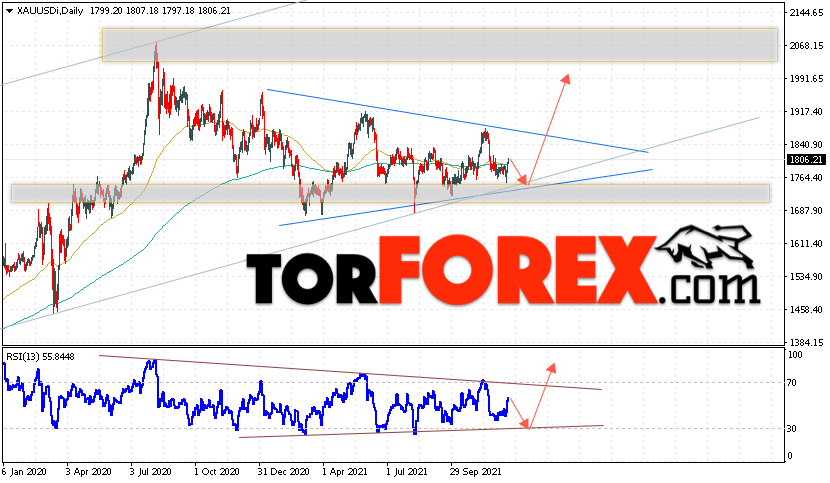The width and height of the screenshot is (830, 483).
Task: Click the RSI scale level 70
Action: pyautogui.click(x=793, y=382)
